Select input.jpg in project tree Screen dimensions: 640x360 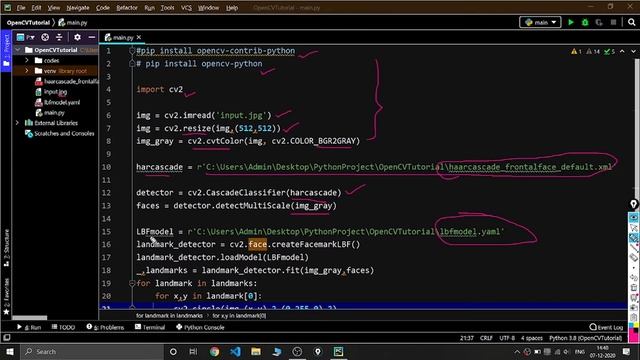(x=51, y=92)
